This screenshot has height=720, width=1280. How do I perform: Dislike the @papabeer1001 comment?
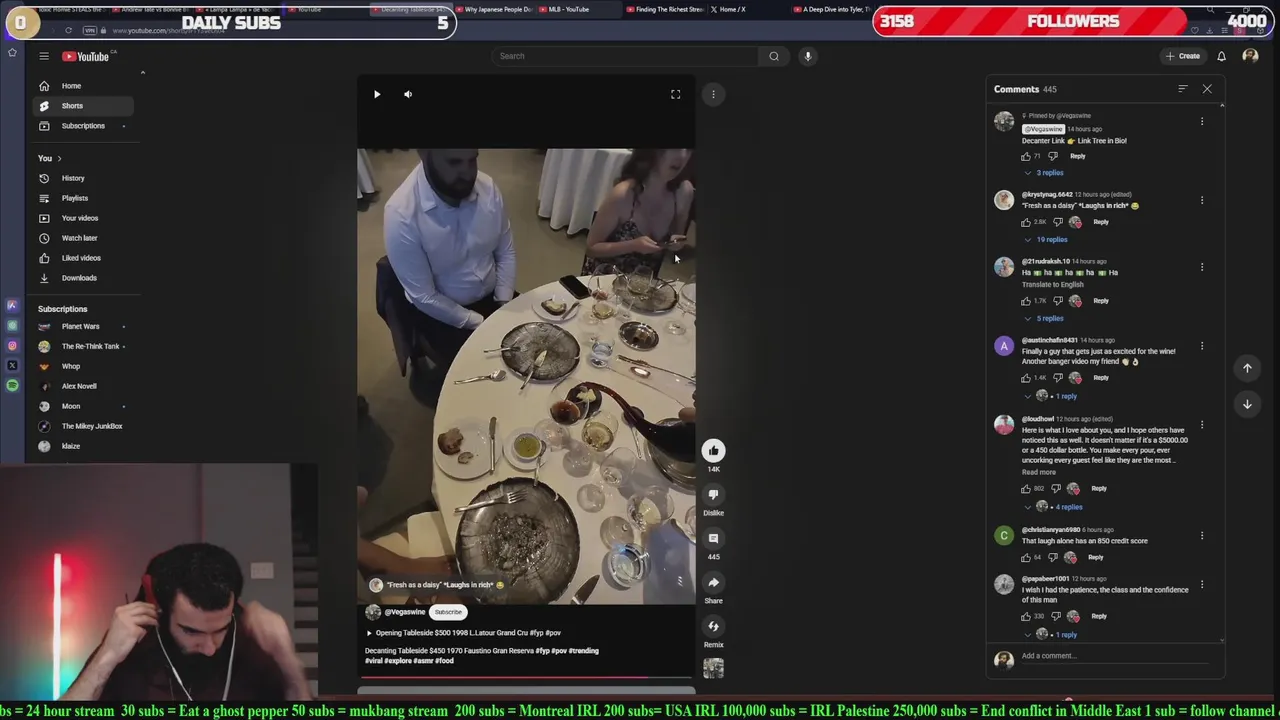pyautogui.click(x=1056, y=617)
